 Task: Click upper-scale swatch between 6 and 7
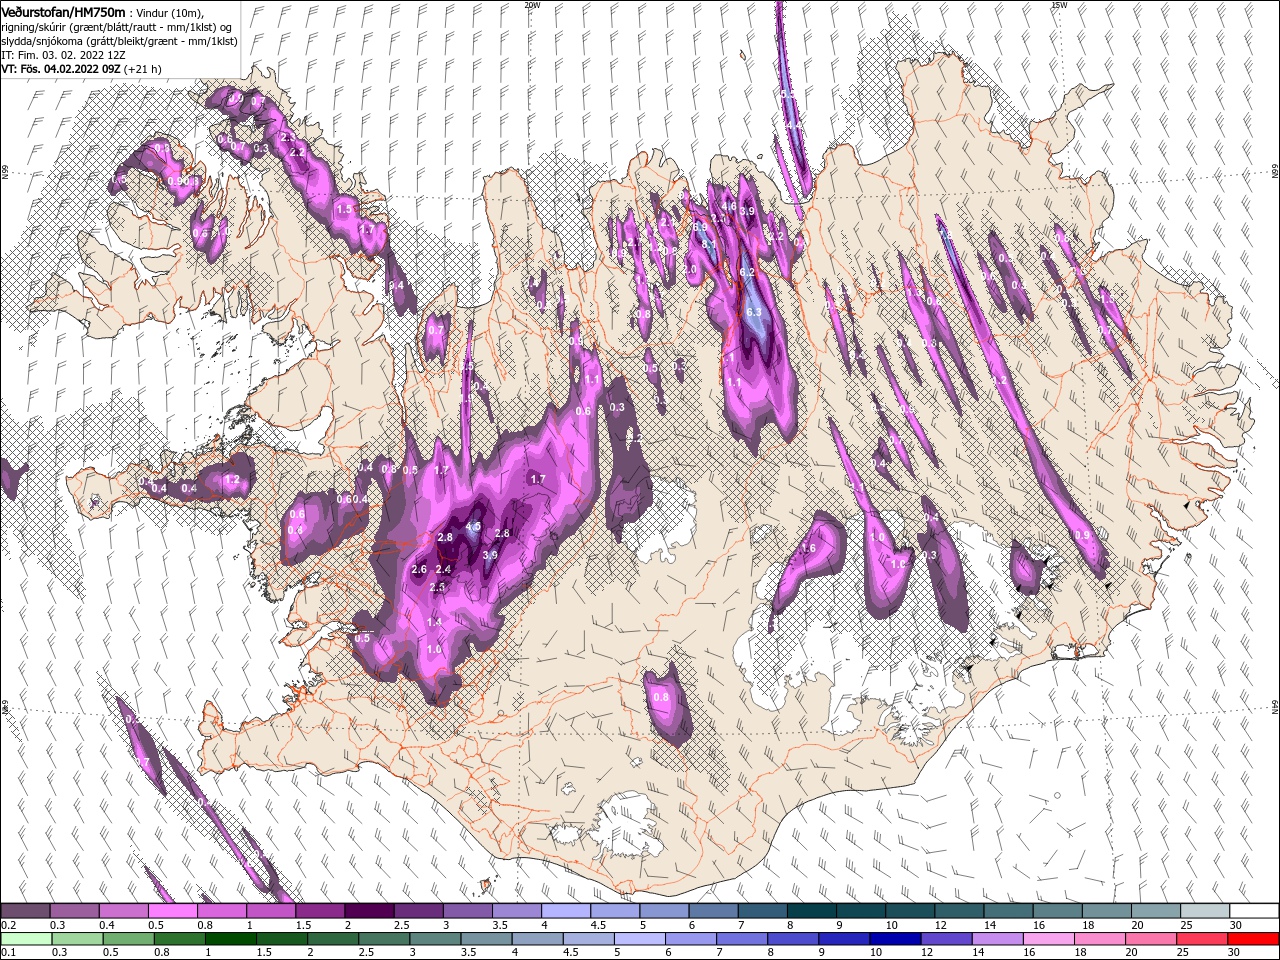(x=713, y=911)
